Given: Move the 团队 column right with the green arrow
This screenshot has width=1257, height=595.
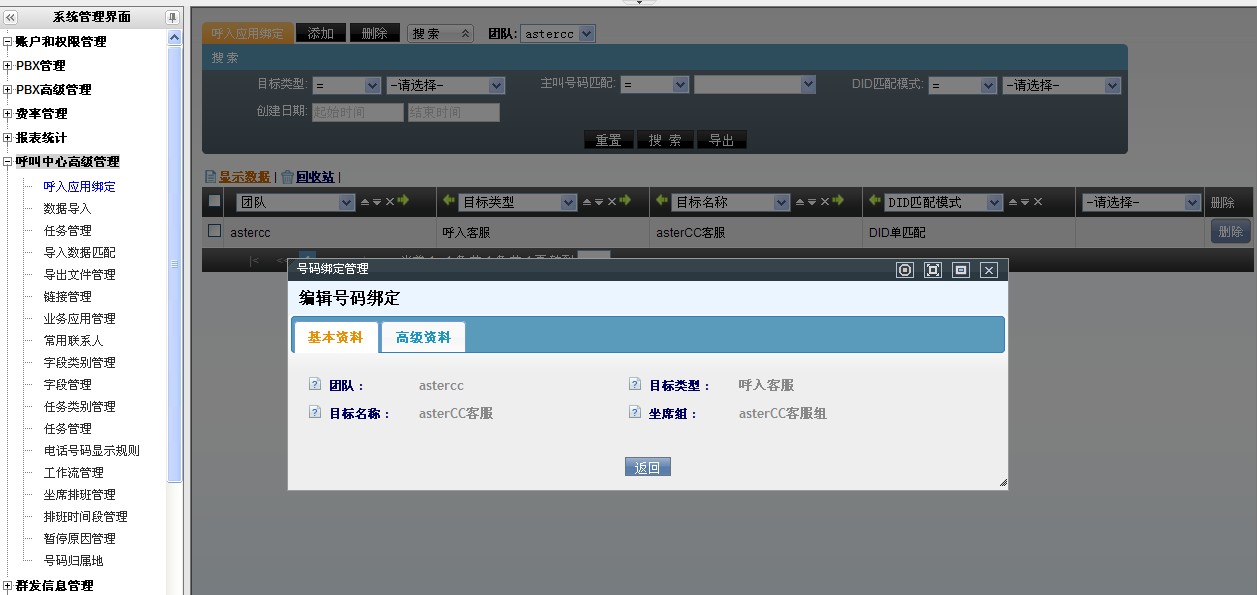Looking at the screenshot, I should click(x=403, y=202).
